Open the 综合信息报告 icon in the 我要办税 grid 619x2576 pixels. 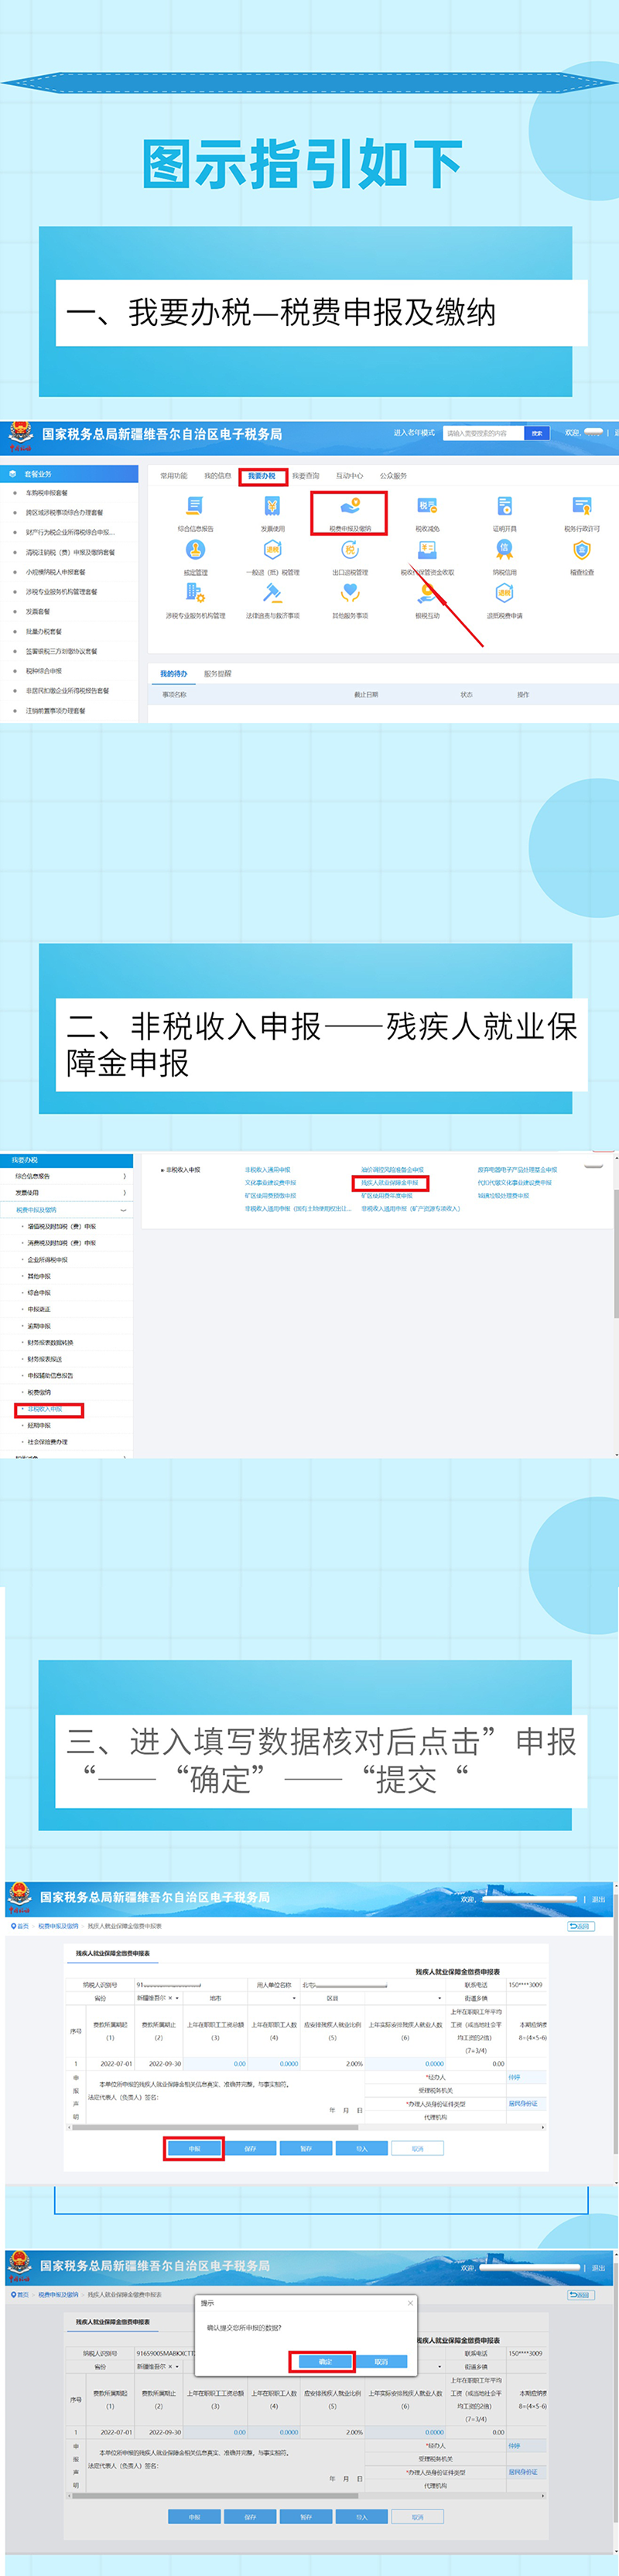coord(195,507)
